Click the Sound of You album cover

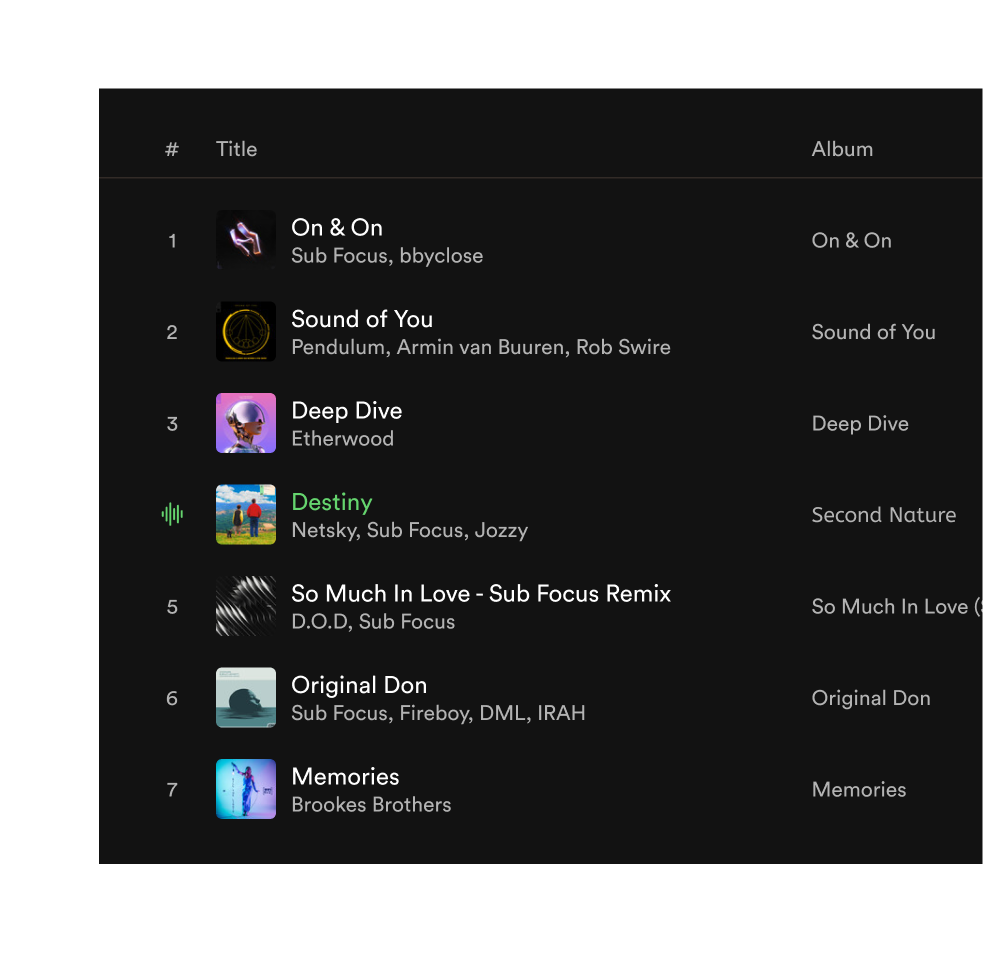point(246,331)
